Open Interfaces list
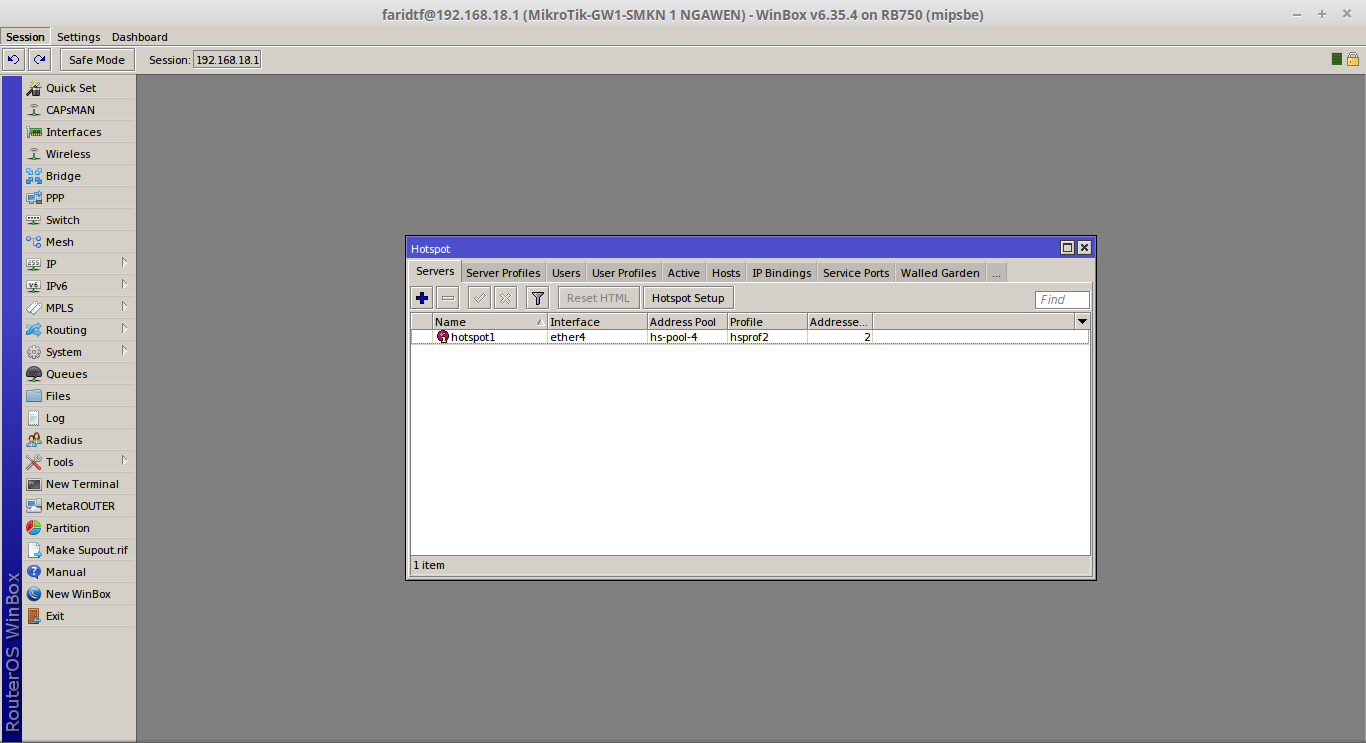1366x743 pixels. click(78, 132)
